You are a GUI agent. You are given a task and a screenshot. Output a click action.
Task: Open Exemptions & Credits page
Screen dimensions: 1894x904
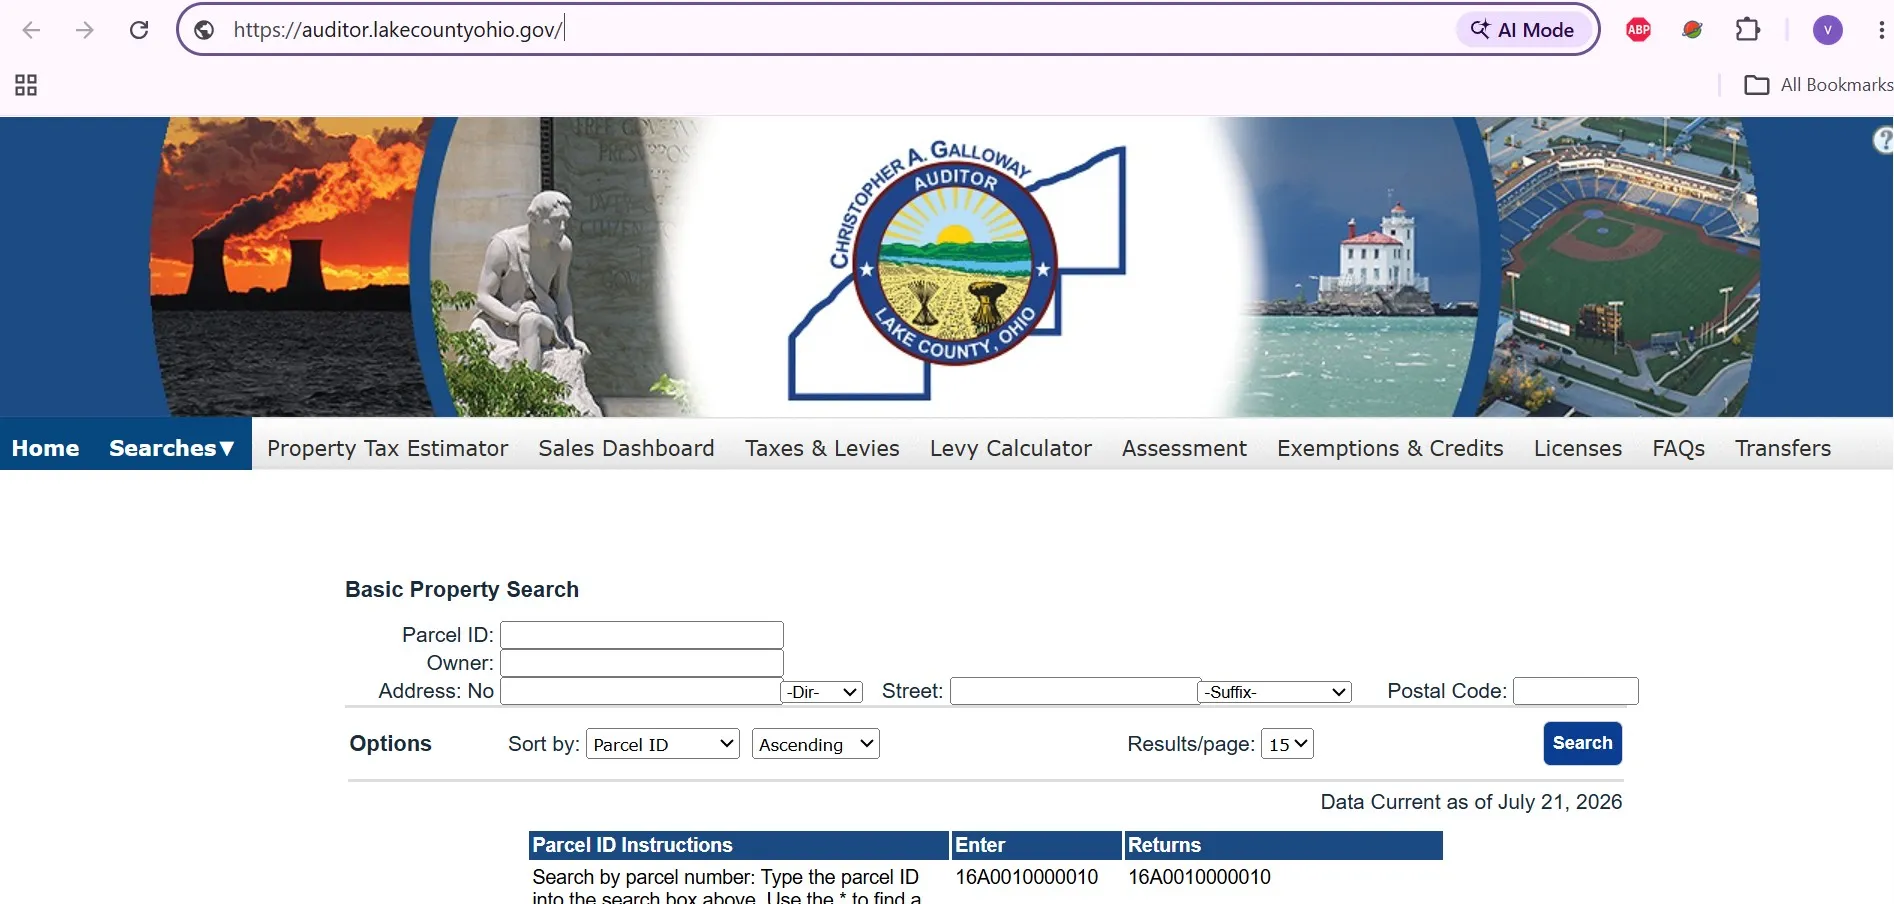[x=1390, y=448]
